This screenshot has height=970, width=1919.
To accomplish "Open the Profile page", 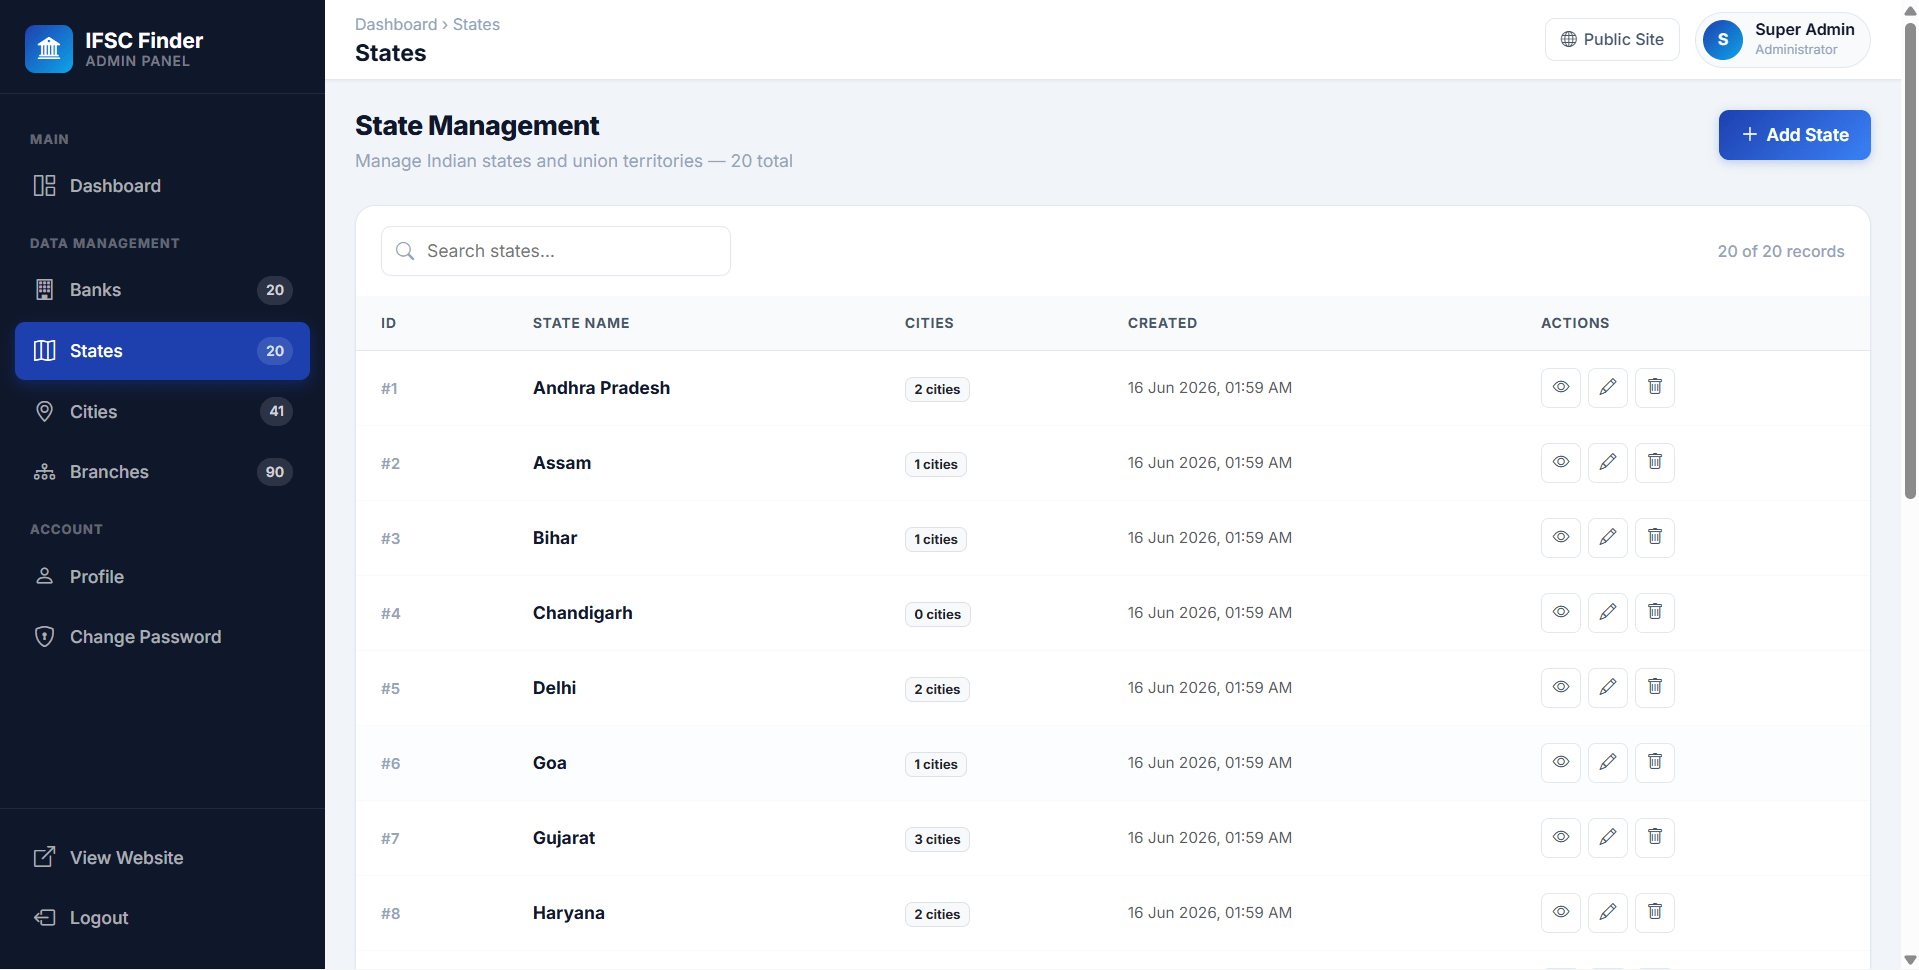I will pos(162,577).
